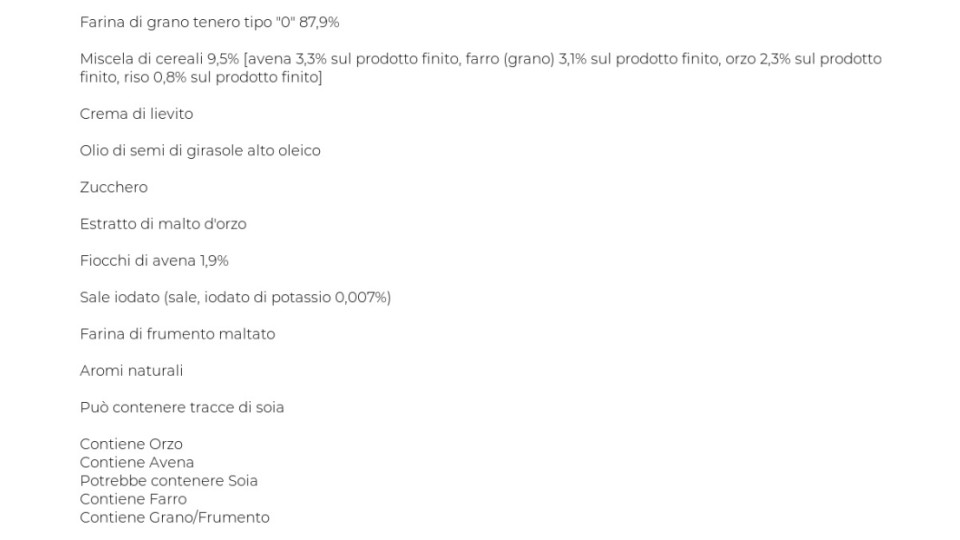Select the 'Crema di lievito' line
Screen dimensions: 960x540
(x=137, y=114)
